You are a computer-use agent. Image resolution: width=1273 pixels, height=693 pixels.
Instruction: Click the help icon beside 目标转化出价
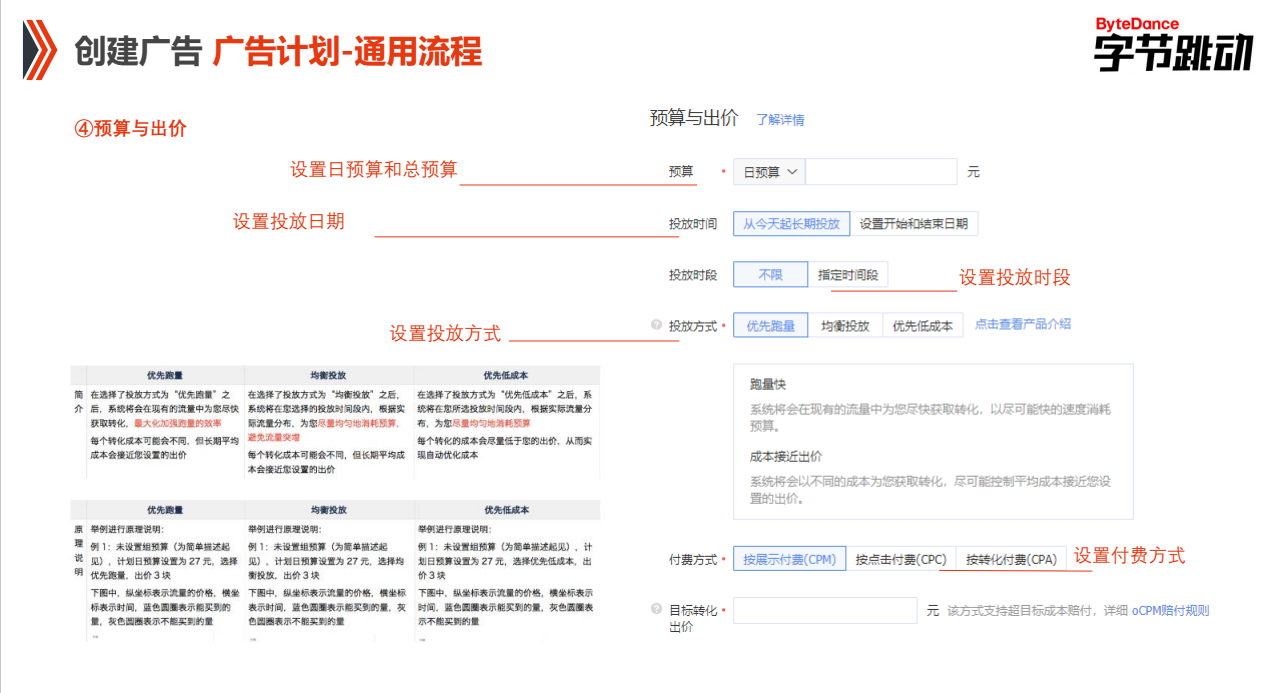click(655, 610)
